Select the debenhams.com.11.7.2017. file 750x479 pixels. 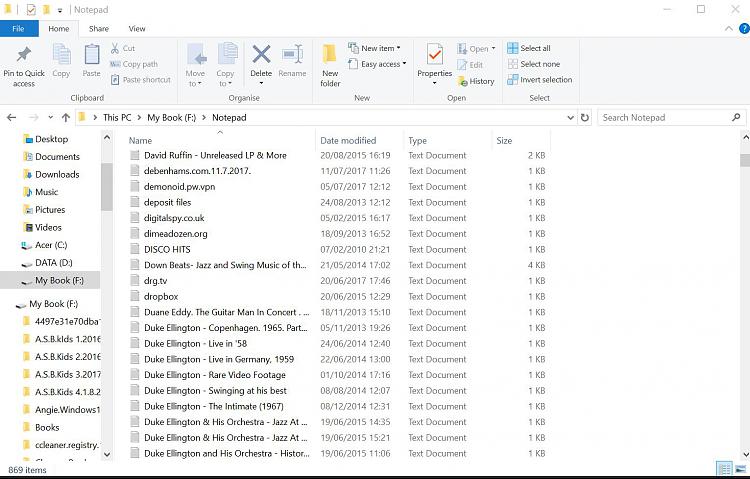click(198, 171)
